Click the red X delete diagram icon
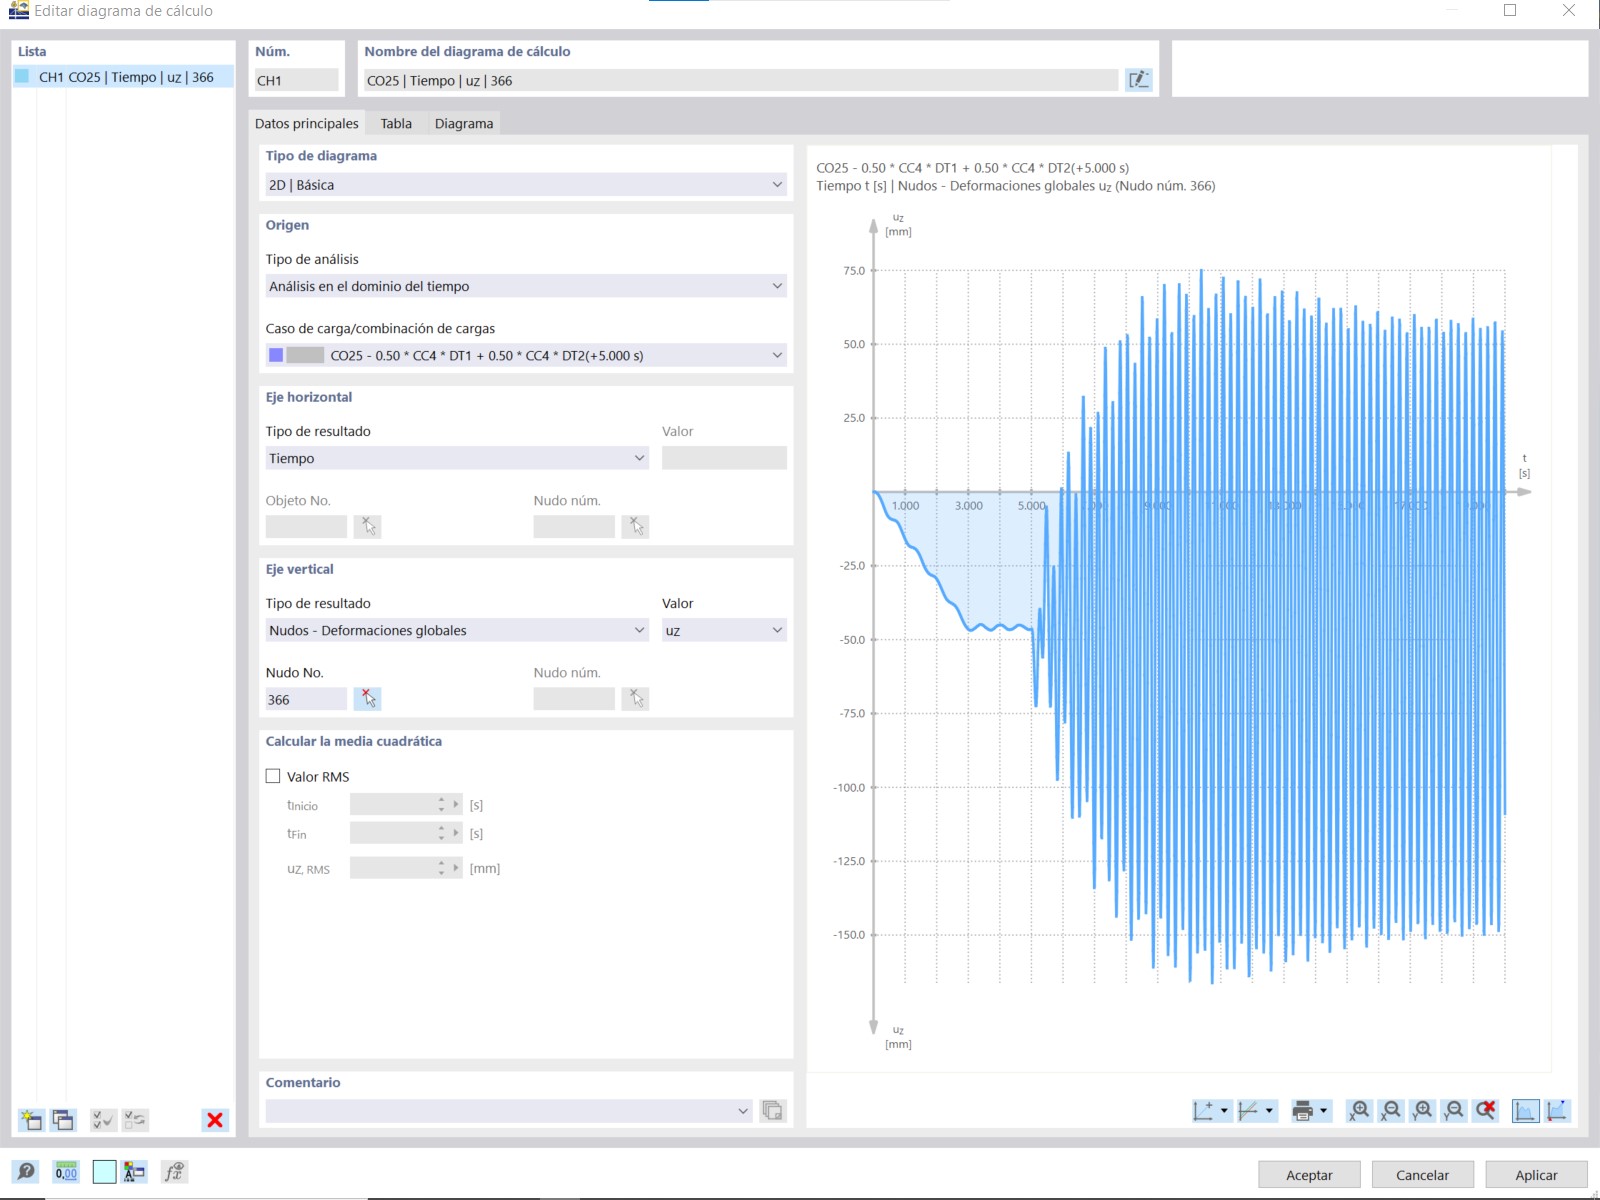This screenshot has width=1600, height=1200. pos(214,1120)
